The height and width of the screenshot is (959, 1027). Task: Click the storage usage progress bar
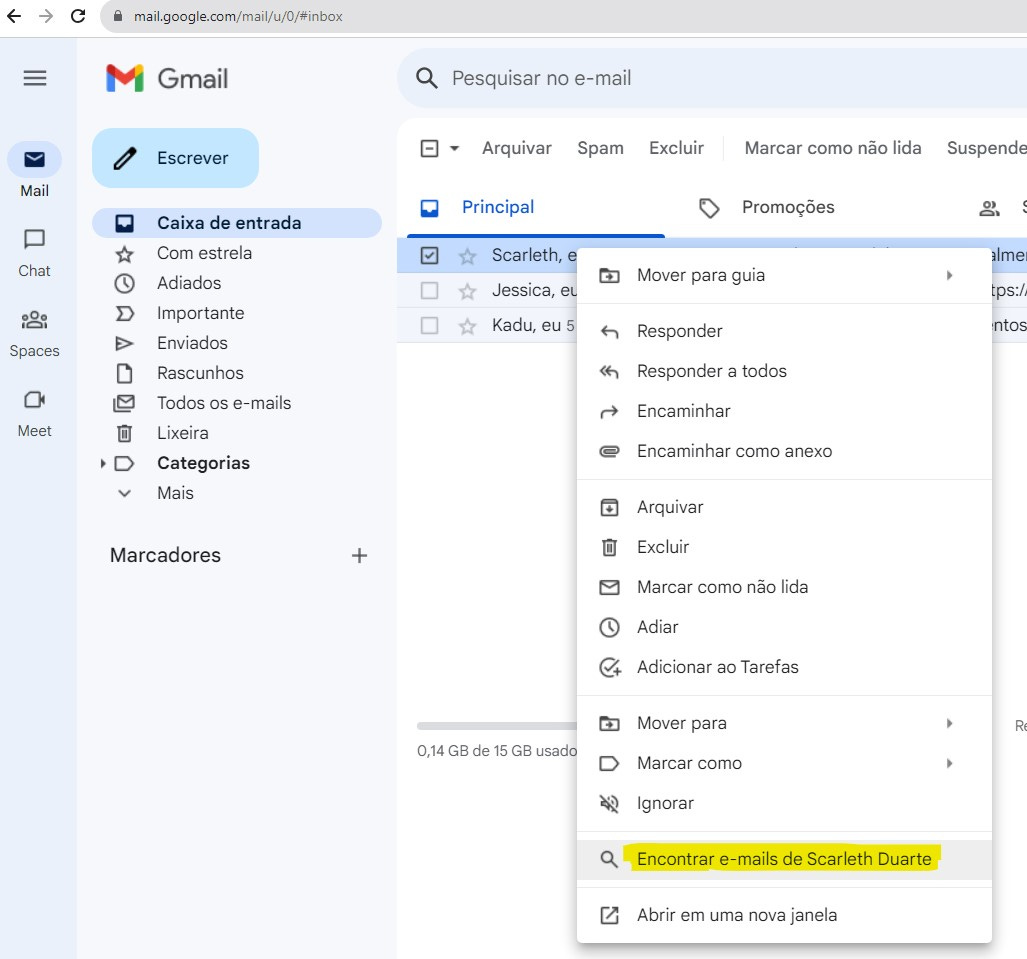click(491, 724)
